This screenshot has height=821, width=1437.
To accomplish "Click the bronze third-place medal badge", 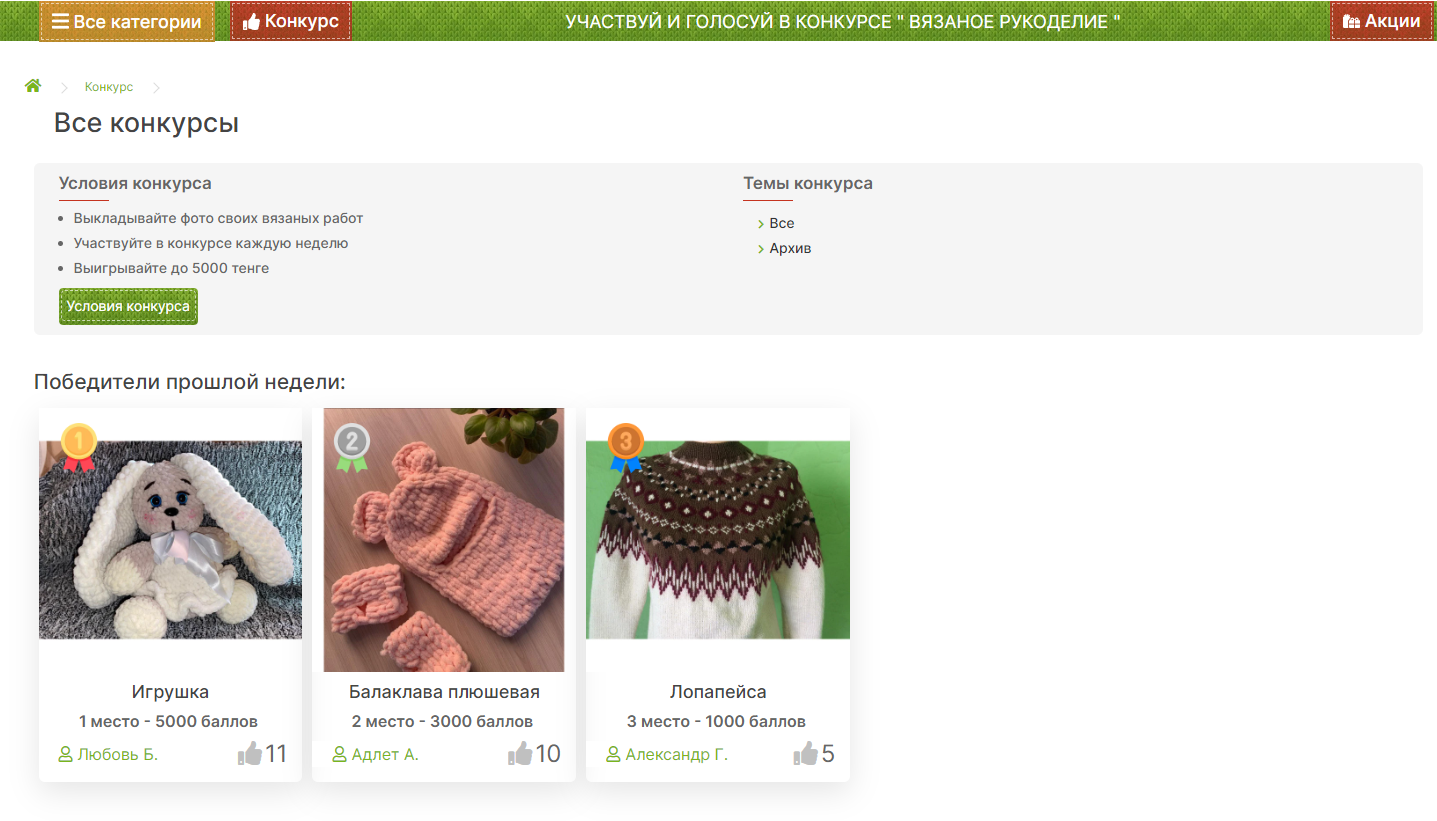I will click(x=626, y=447).
